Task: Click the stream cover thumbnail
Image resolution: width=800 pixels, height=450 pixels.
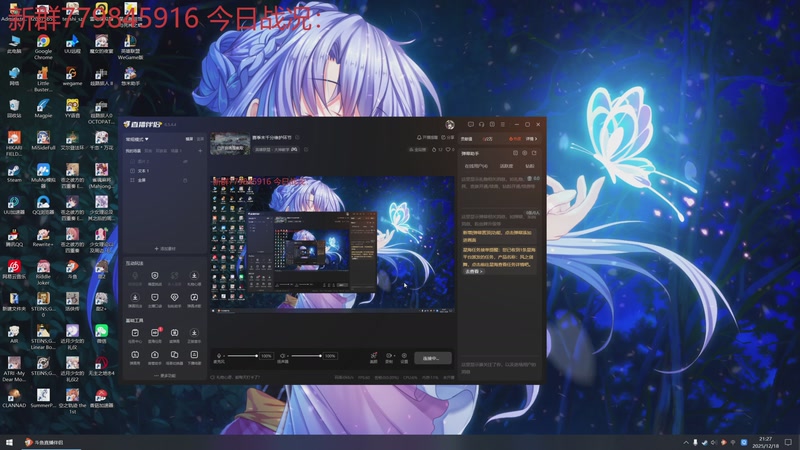Action: click(x=230, y=144)
